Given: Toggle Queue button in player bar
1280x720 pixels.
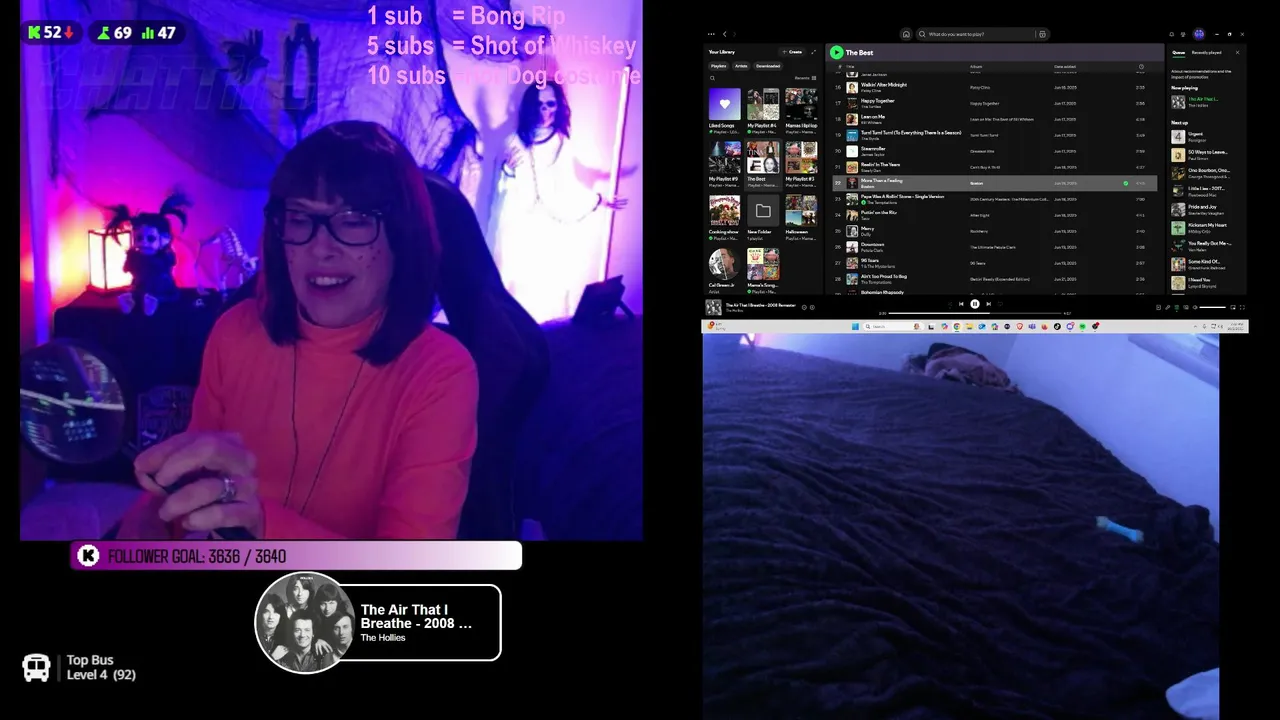Looking at the screenshot, I should (x=1177, y=307).
